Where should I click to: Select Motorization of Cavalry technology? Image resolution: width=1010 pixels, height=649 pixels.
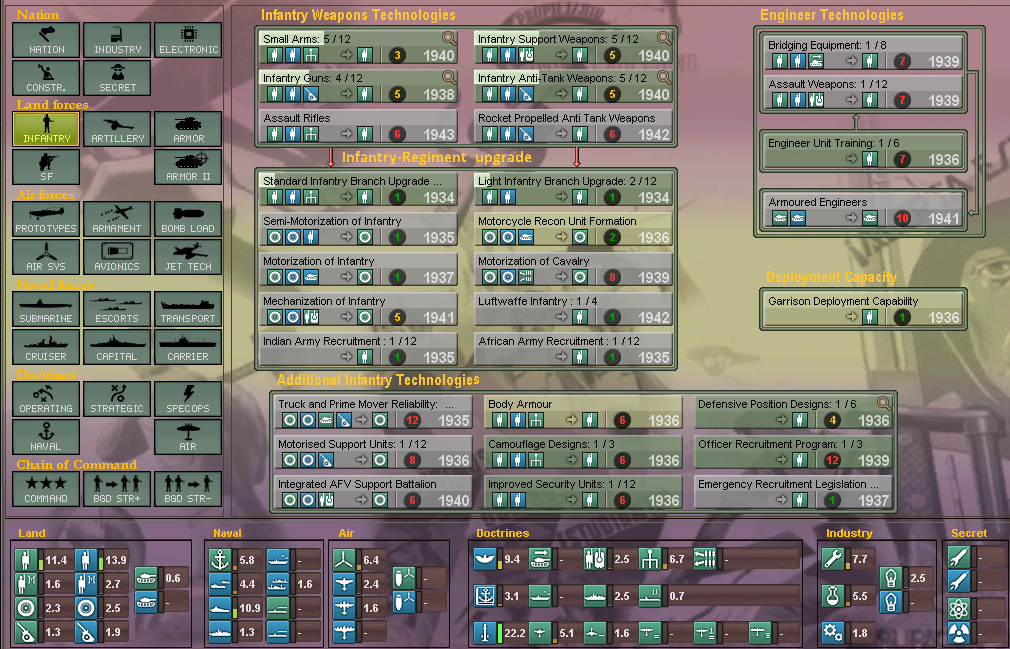pos(573,269)
